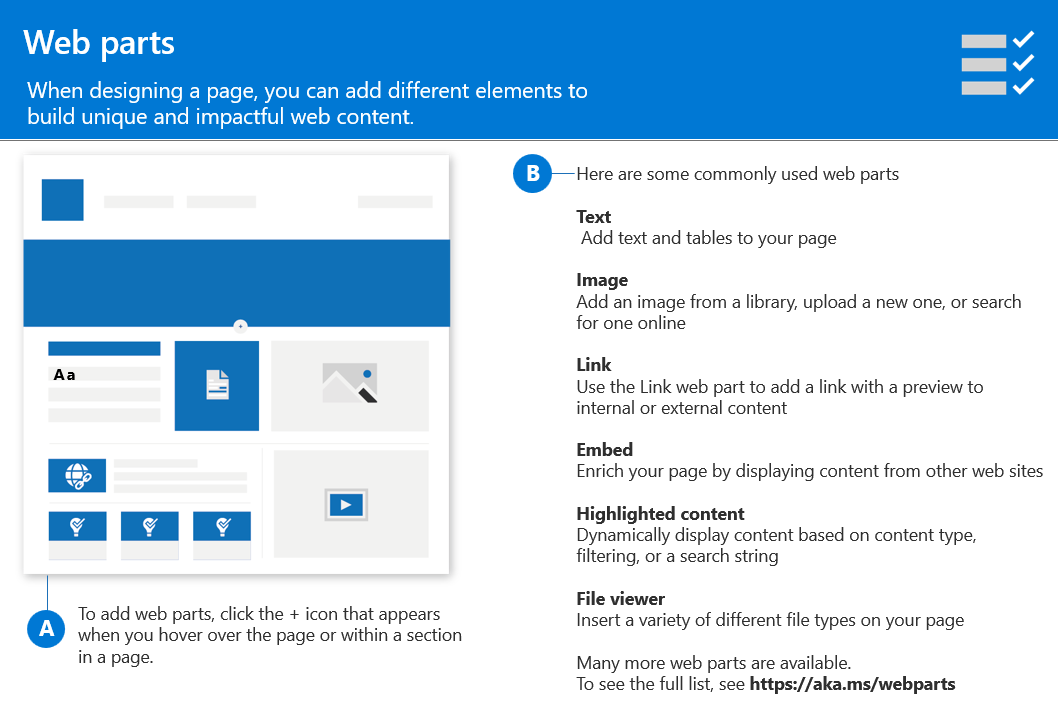Click the globe icon in the link card

tap(77, 475)
